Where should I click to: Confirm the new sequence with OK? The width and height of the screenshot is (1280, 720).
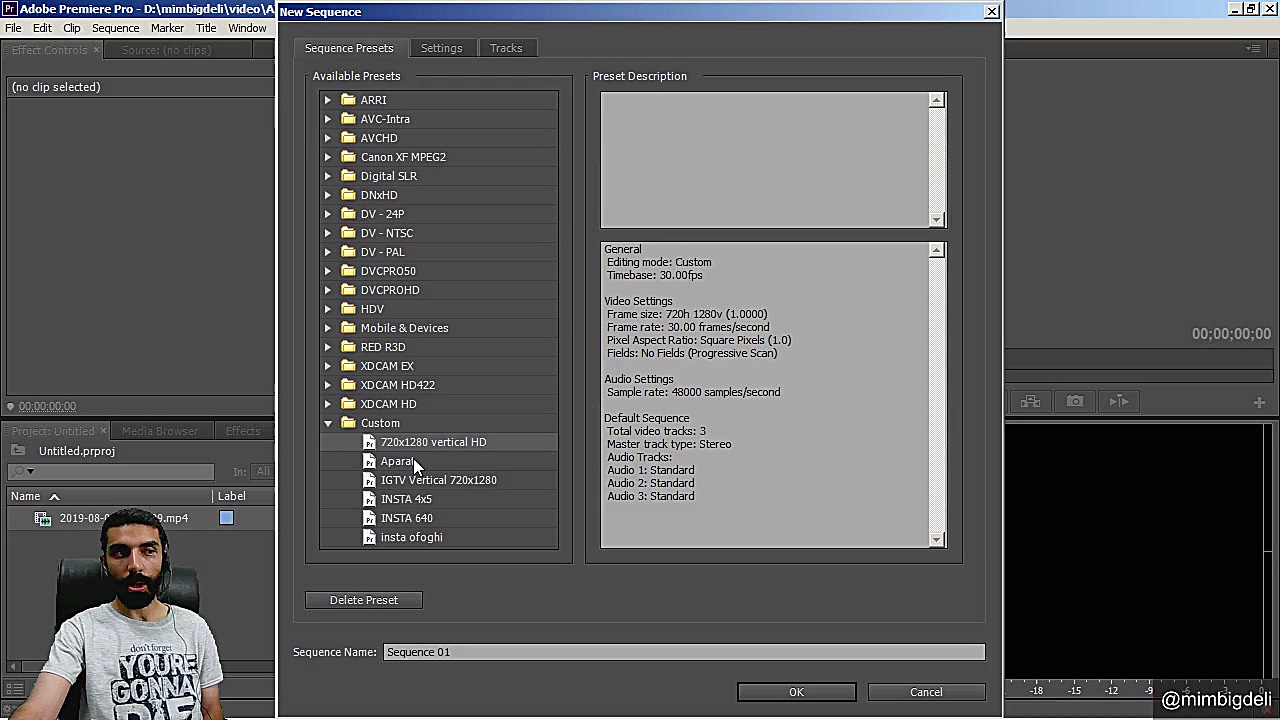point(796,692)
